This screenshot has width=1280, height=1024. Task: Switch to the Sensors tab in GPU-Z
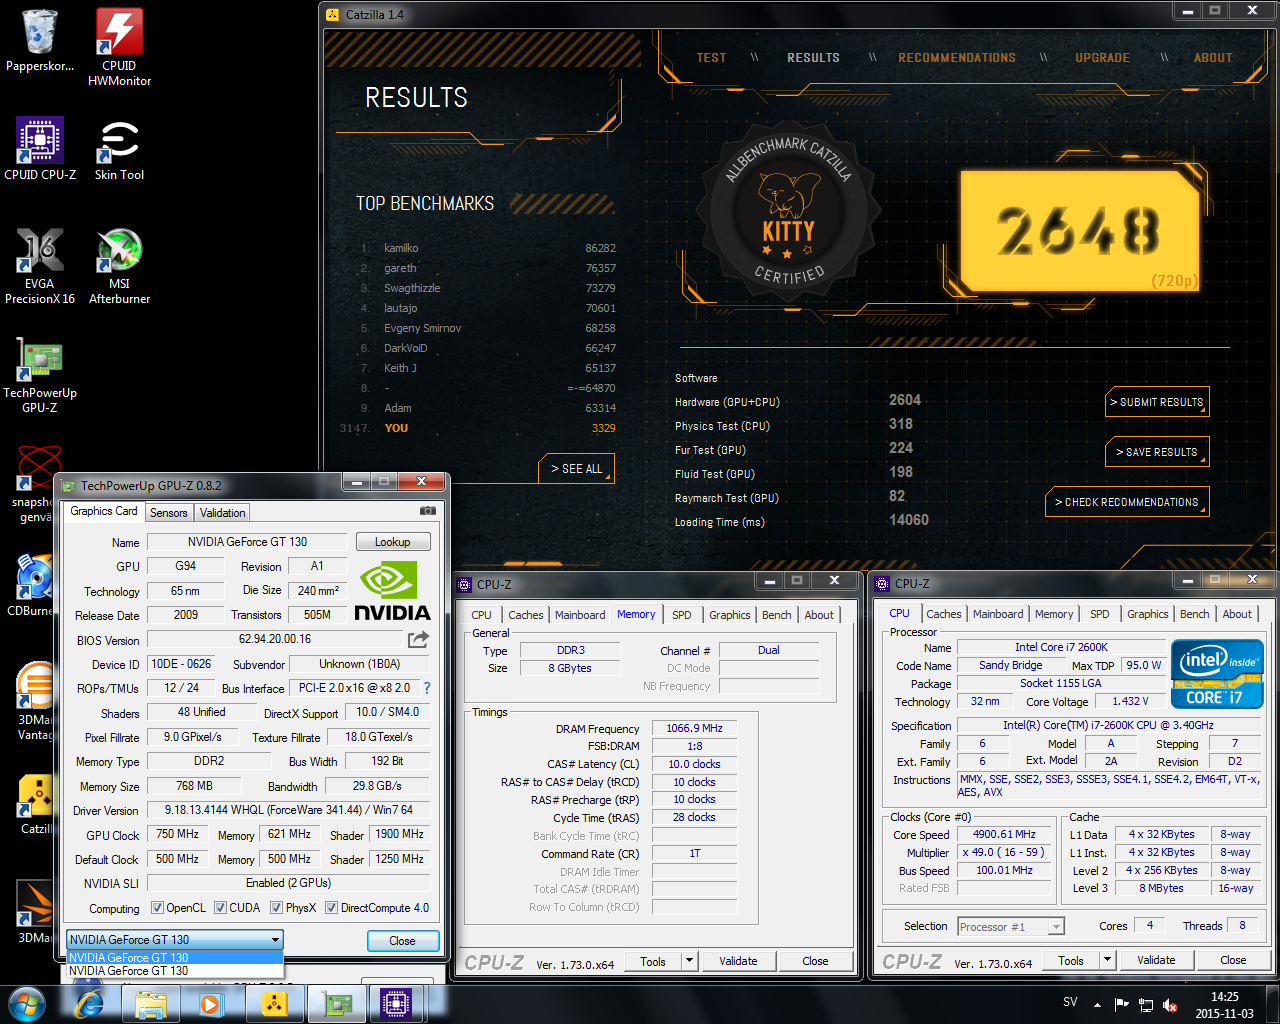click(169, 512)
